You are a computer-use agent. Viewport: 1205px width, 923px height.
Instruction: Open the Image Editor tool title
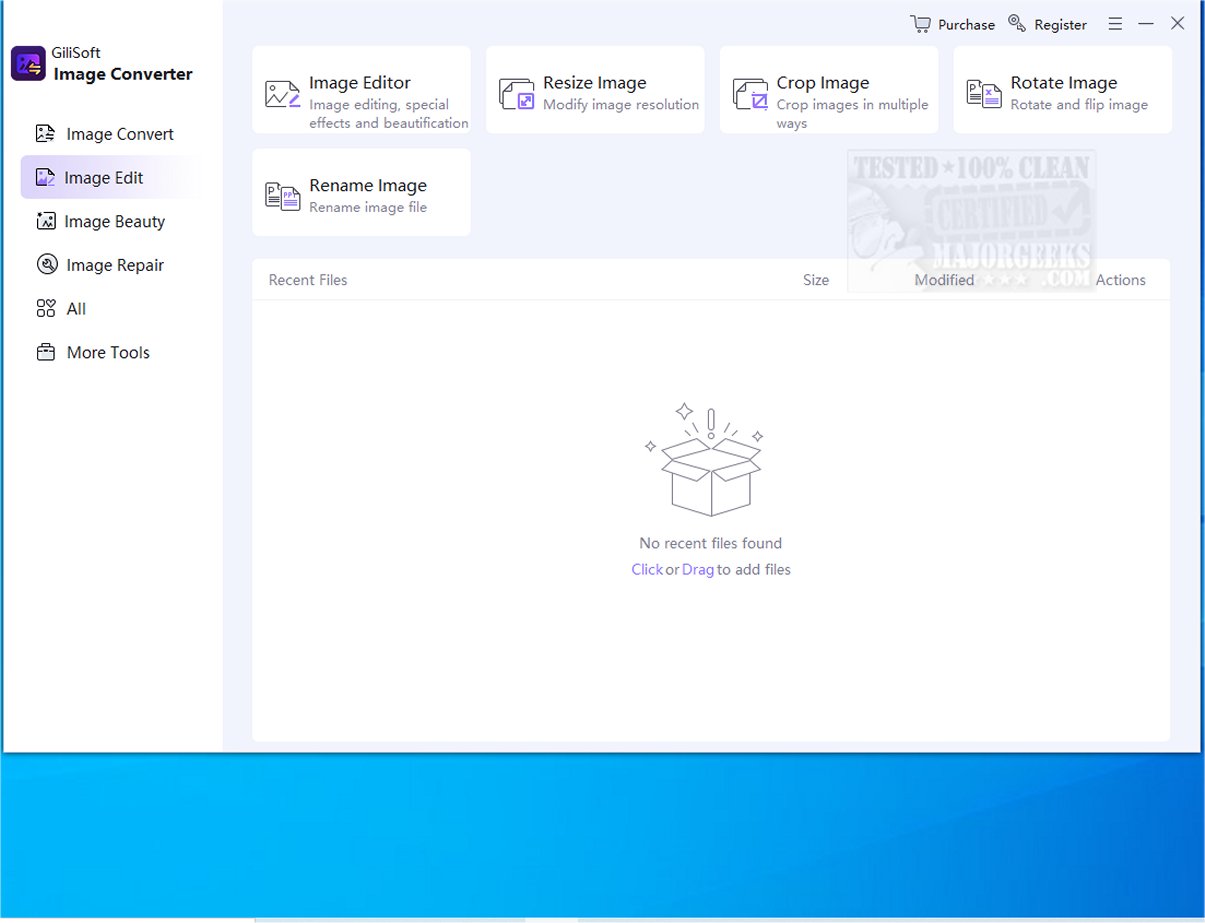tap(360, 83)
